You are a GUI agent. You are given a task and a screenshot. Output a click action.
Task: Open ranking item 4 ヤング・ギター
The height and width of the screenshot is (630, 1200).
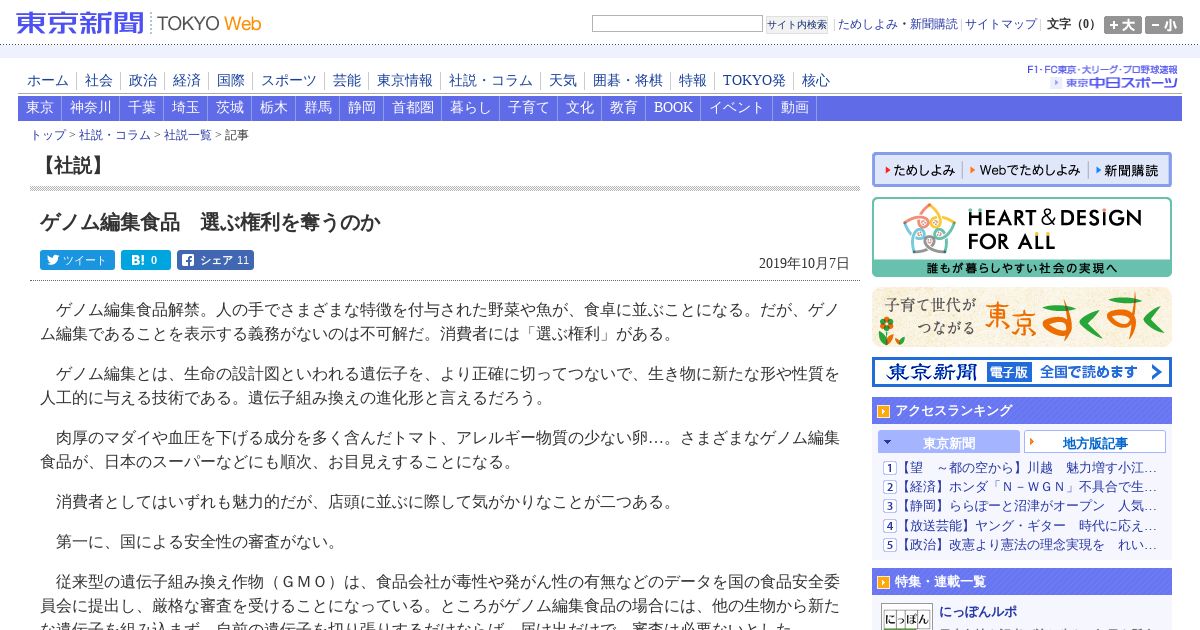pyautogui.click(x=1027, y=525)
